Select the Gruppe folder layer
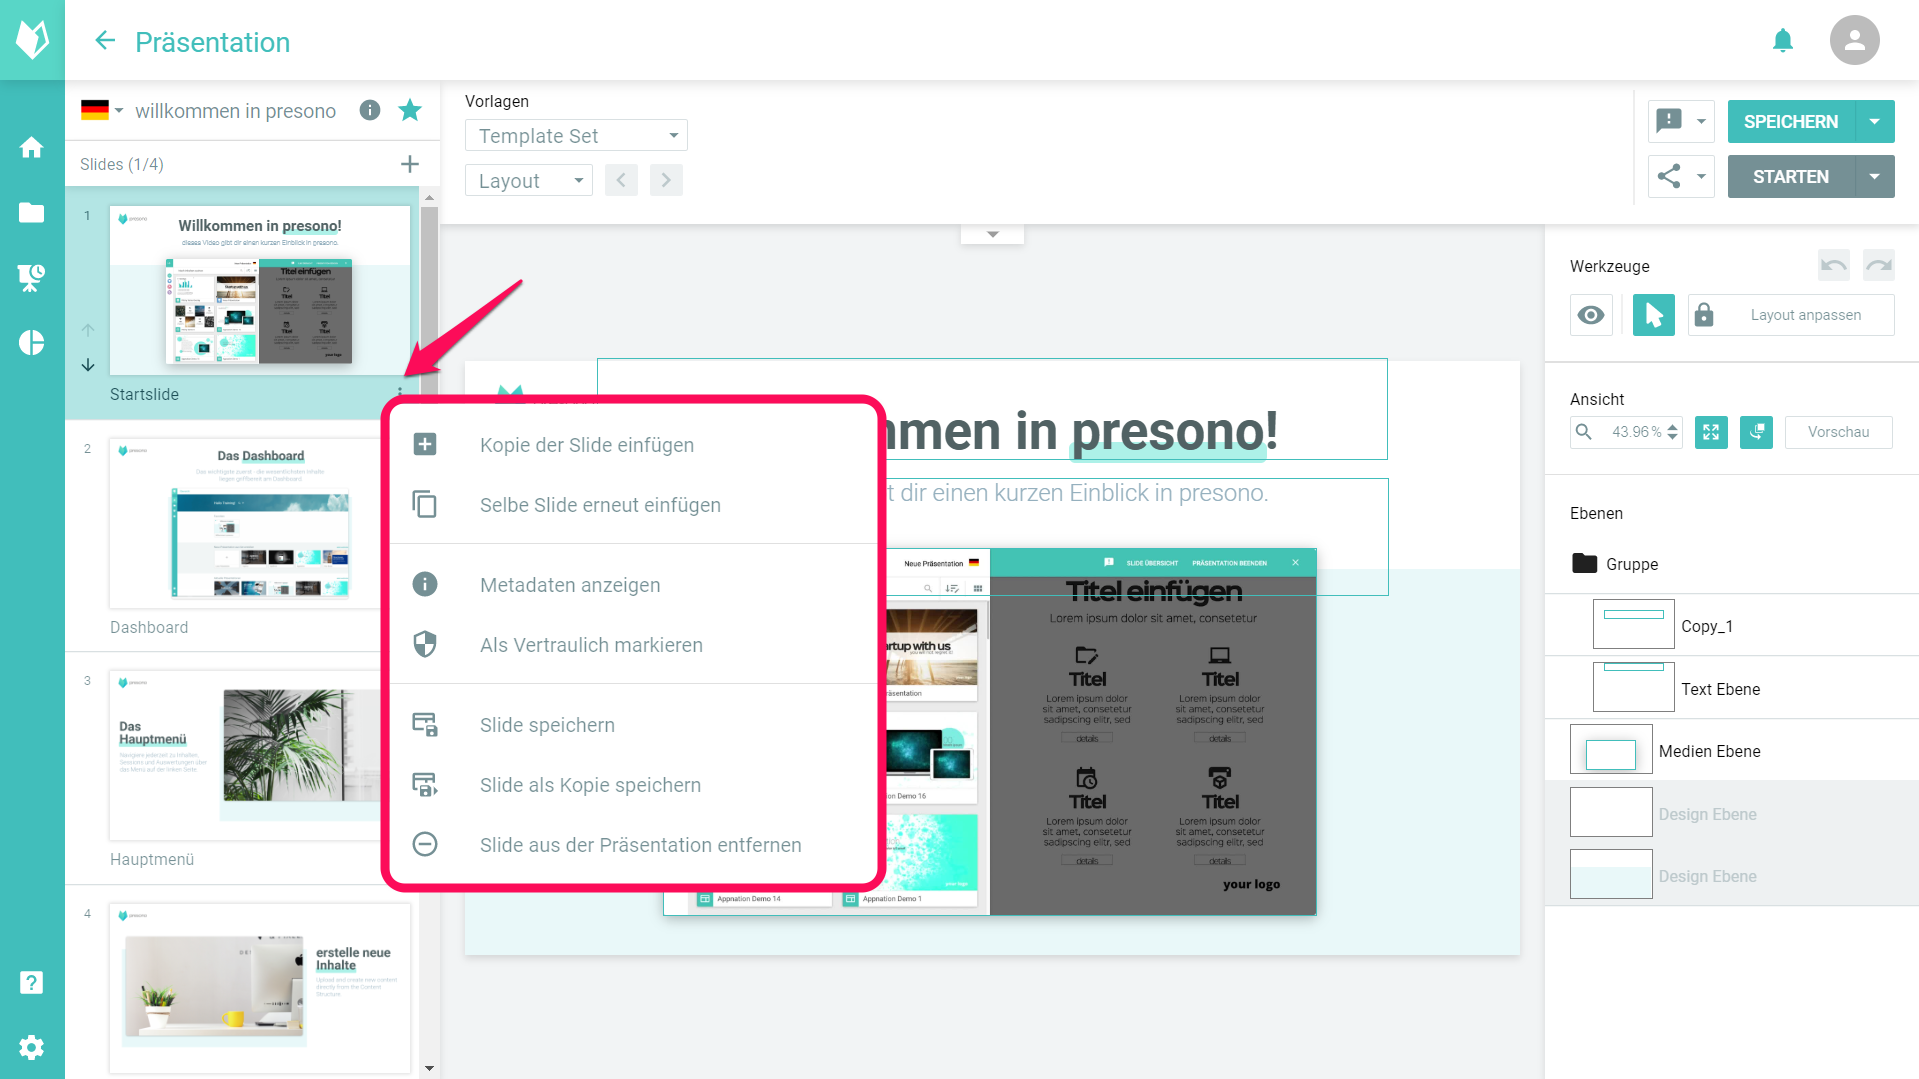The image size is (1919, 1079). click(x=1731, y=564)
